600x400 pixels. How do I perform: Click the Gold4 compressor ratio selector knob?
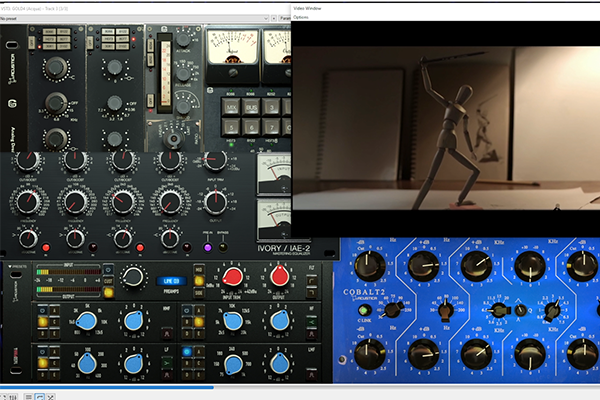(x=174, y=139)
